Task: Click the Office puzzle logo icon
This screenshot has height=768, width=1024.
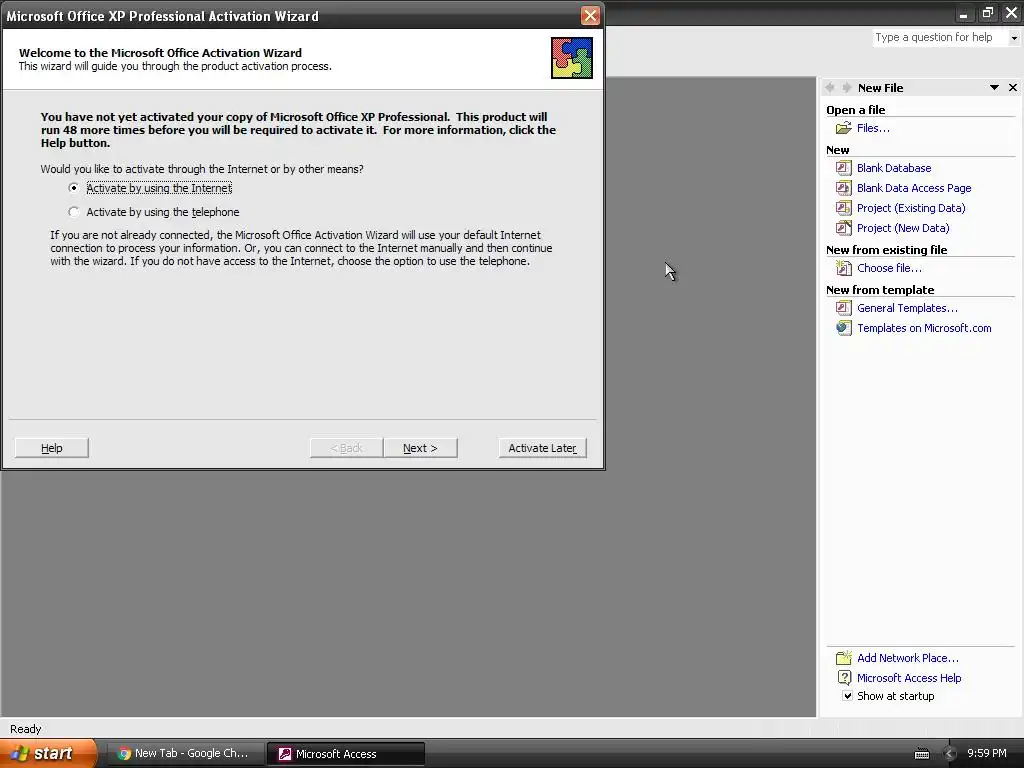Action: tap(571, 58)
